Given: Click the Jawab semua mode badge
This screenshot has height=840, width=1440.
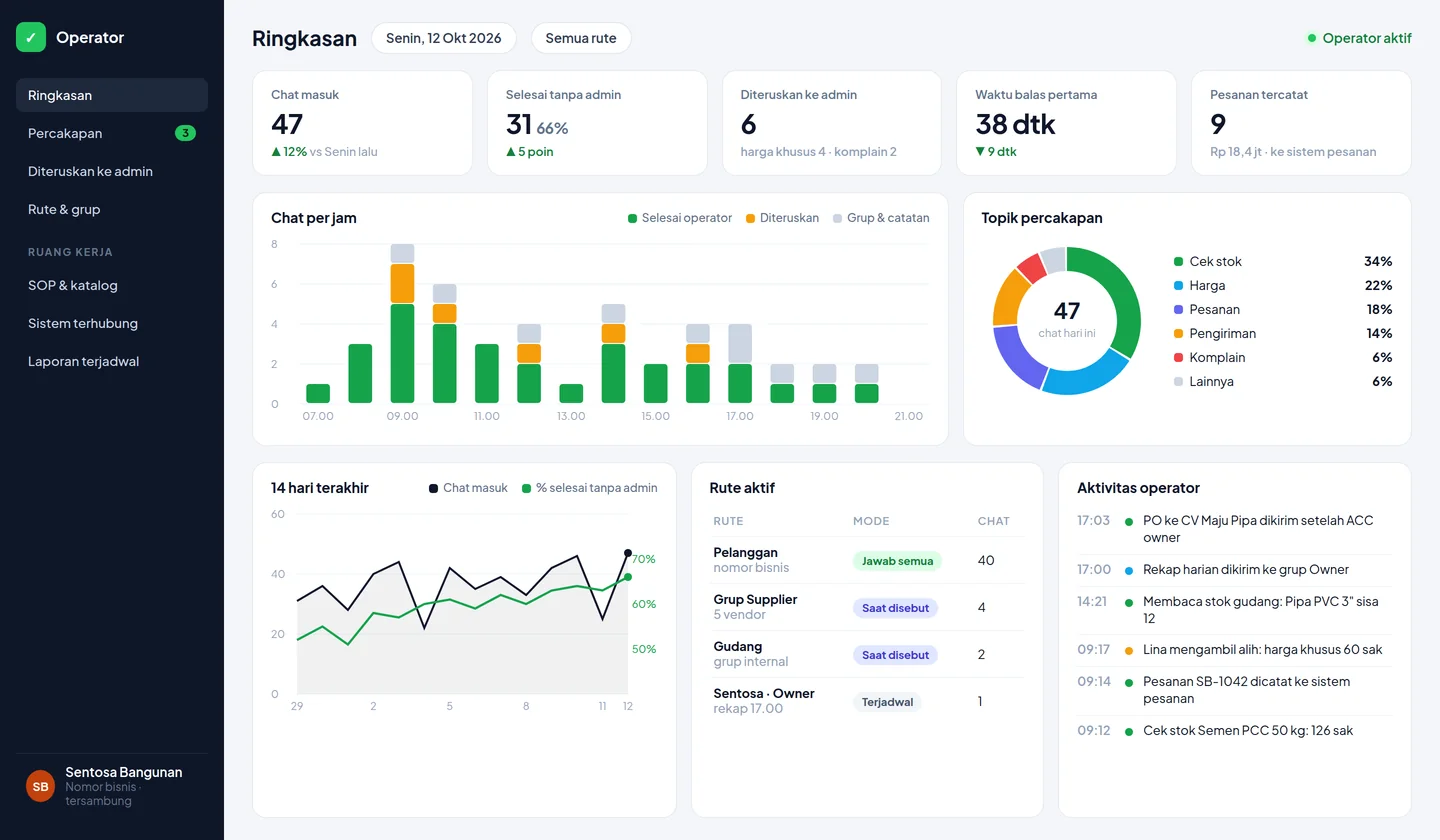Looking at the screenshot, I should point(897,561).
